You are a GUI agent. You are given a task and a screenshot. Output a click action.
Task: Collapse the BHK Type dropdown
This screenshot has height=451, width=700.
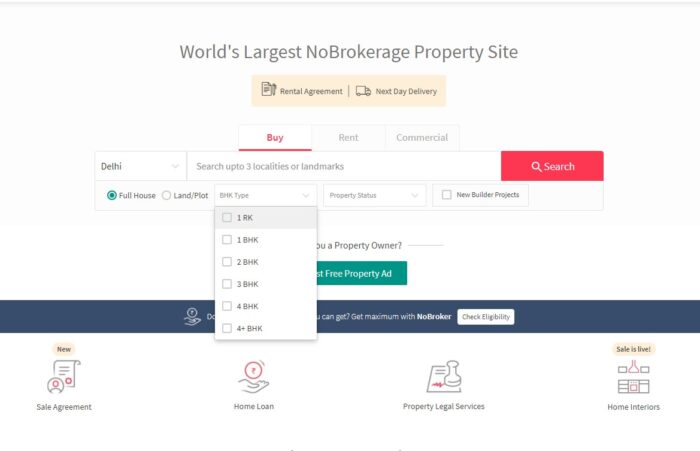pyautogui.click(x=265, y=195)
